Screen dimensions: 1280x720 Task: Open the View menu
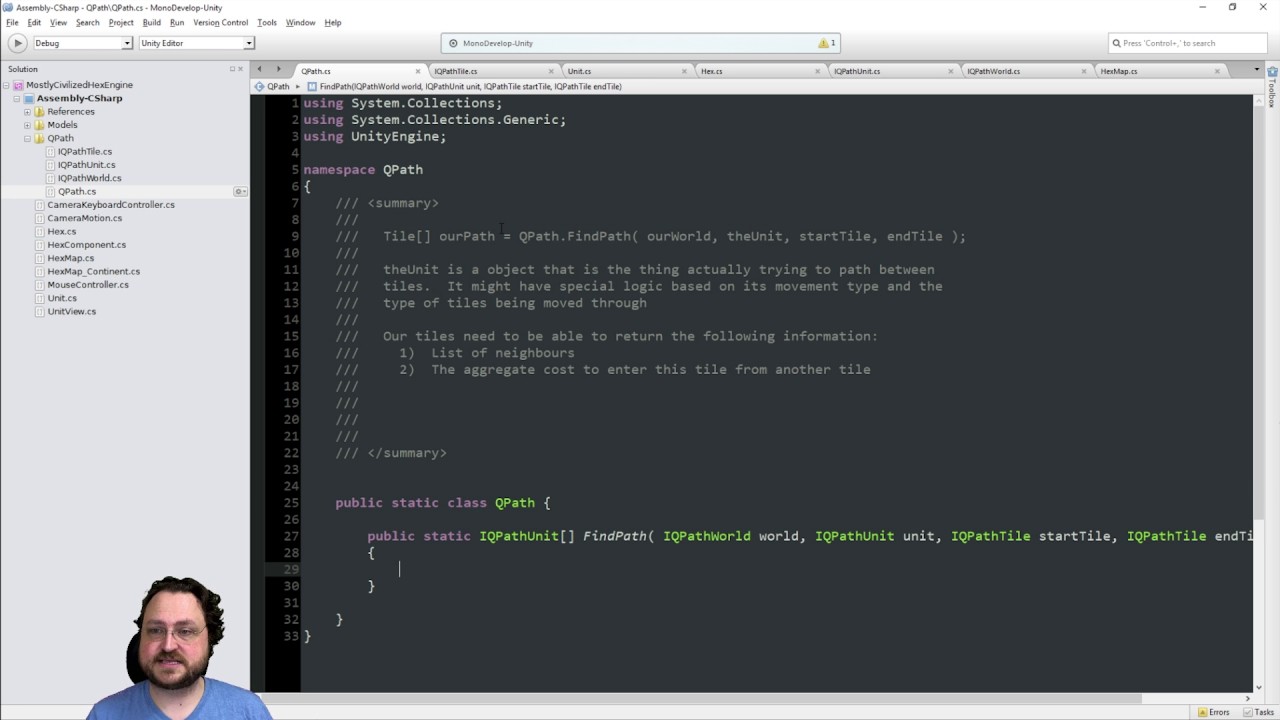59,22
